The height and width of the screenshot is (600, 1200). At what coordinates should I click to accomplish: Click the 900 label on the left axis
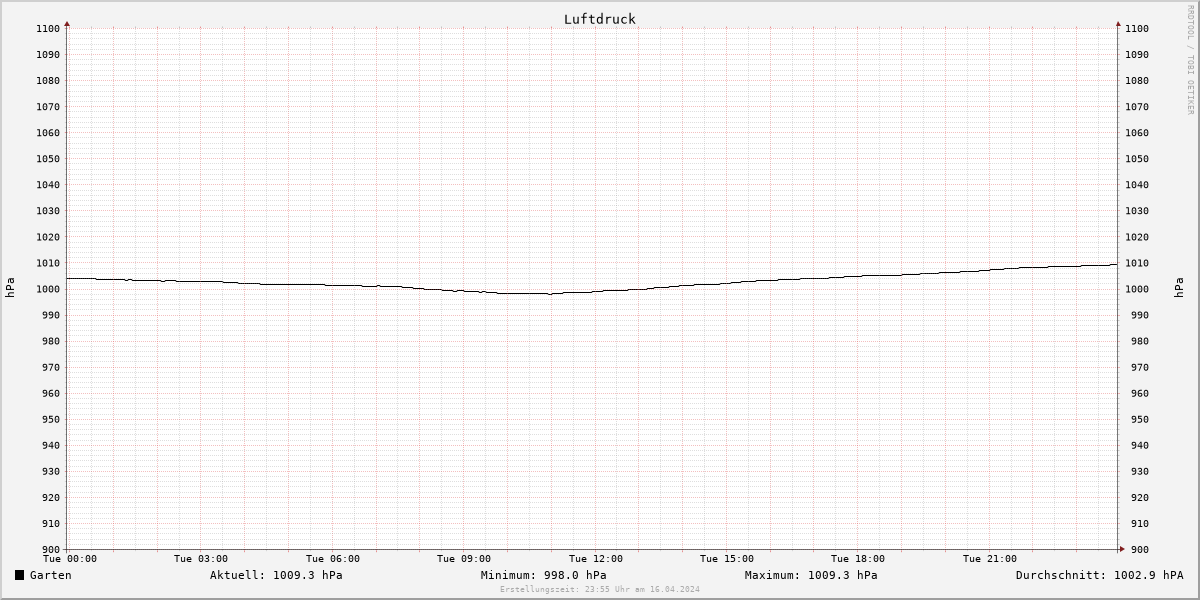click(50, 549)
